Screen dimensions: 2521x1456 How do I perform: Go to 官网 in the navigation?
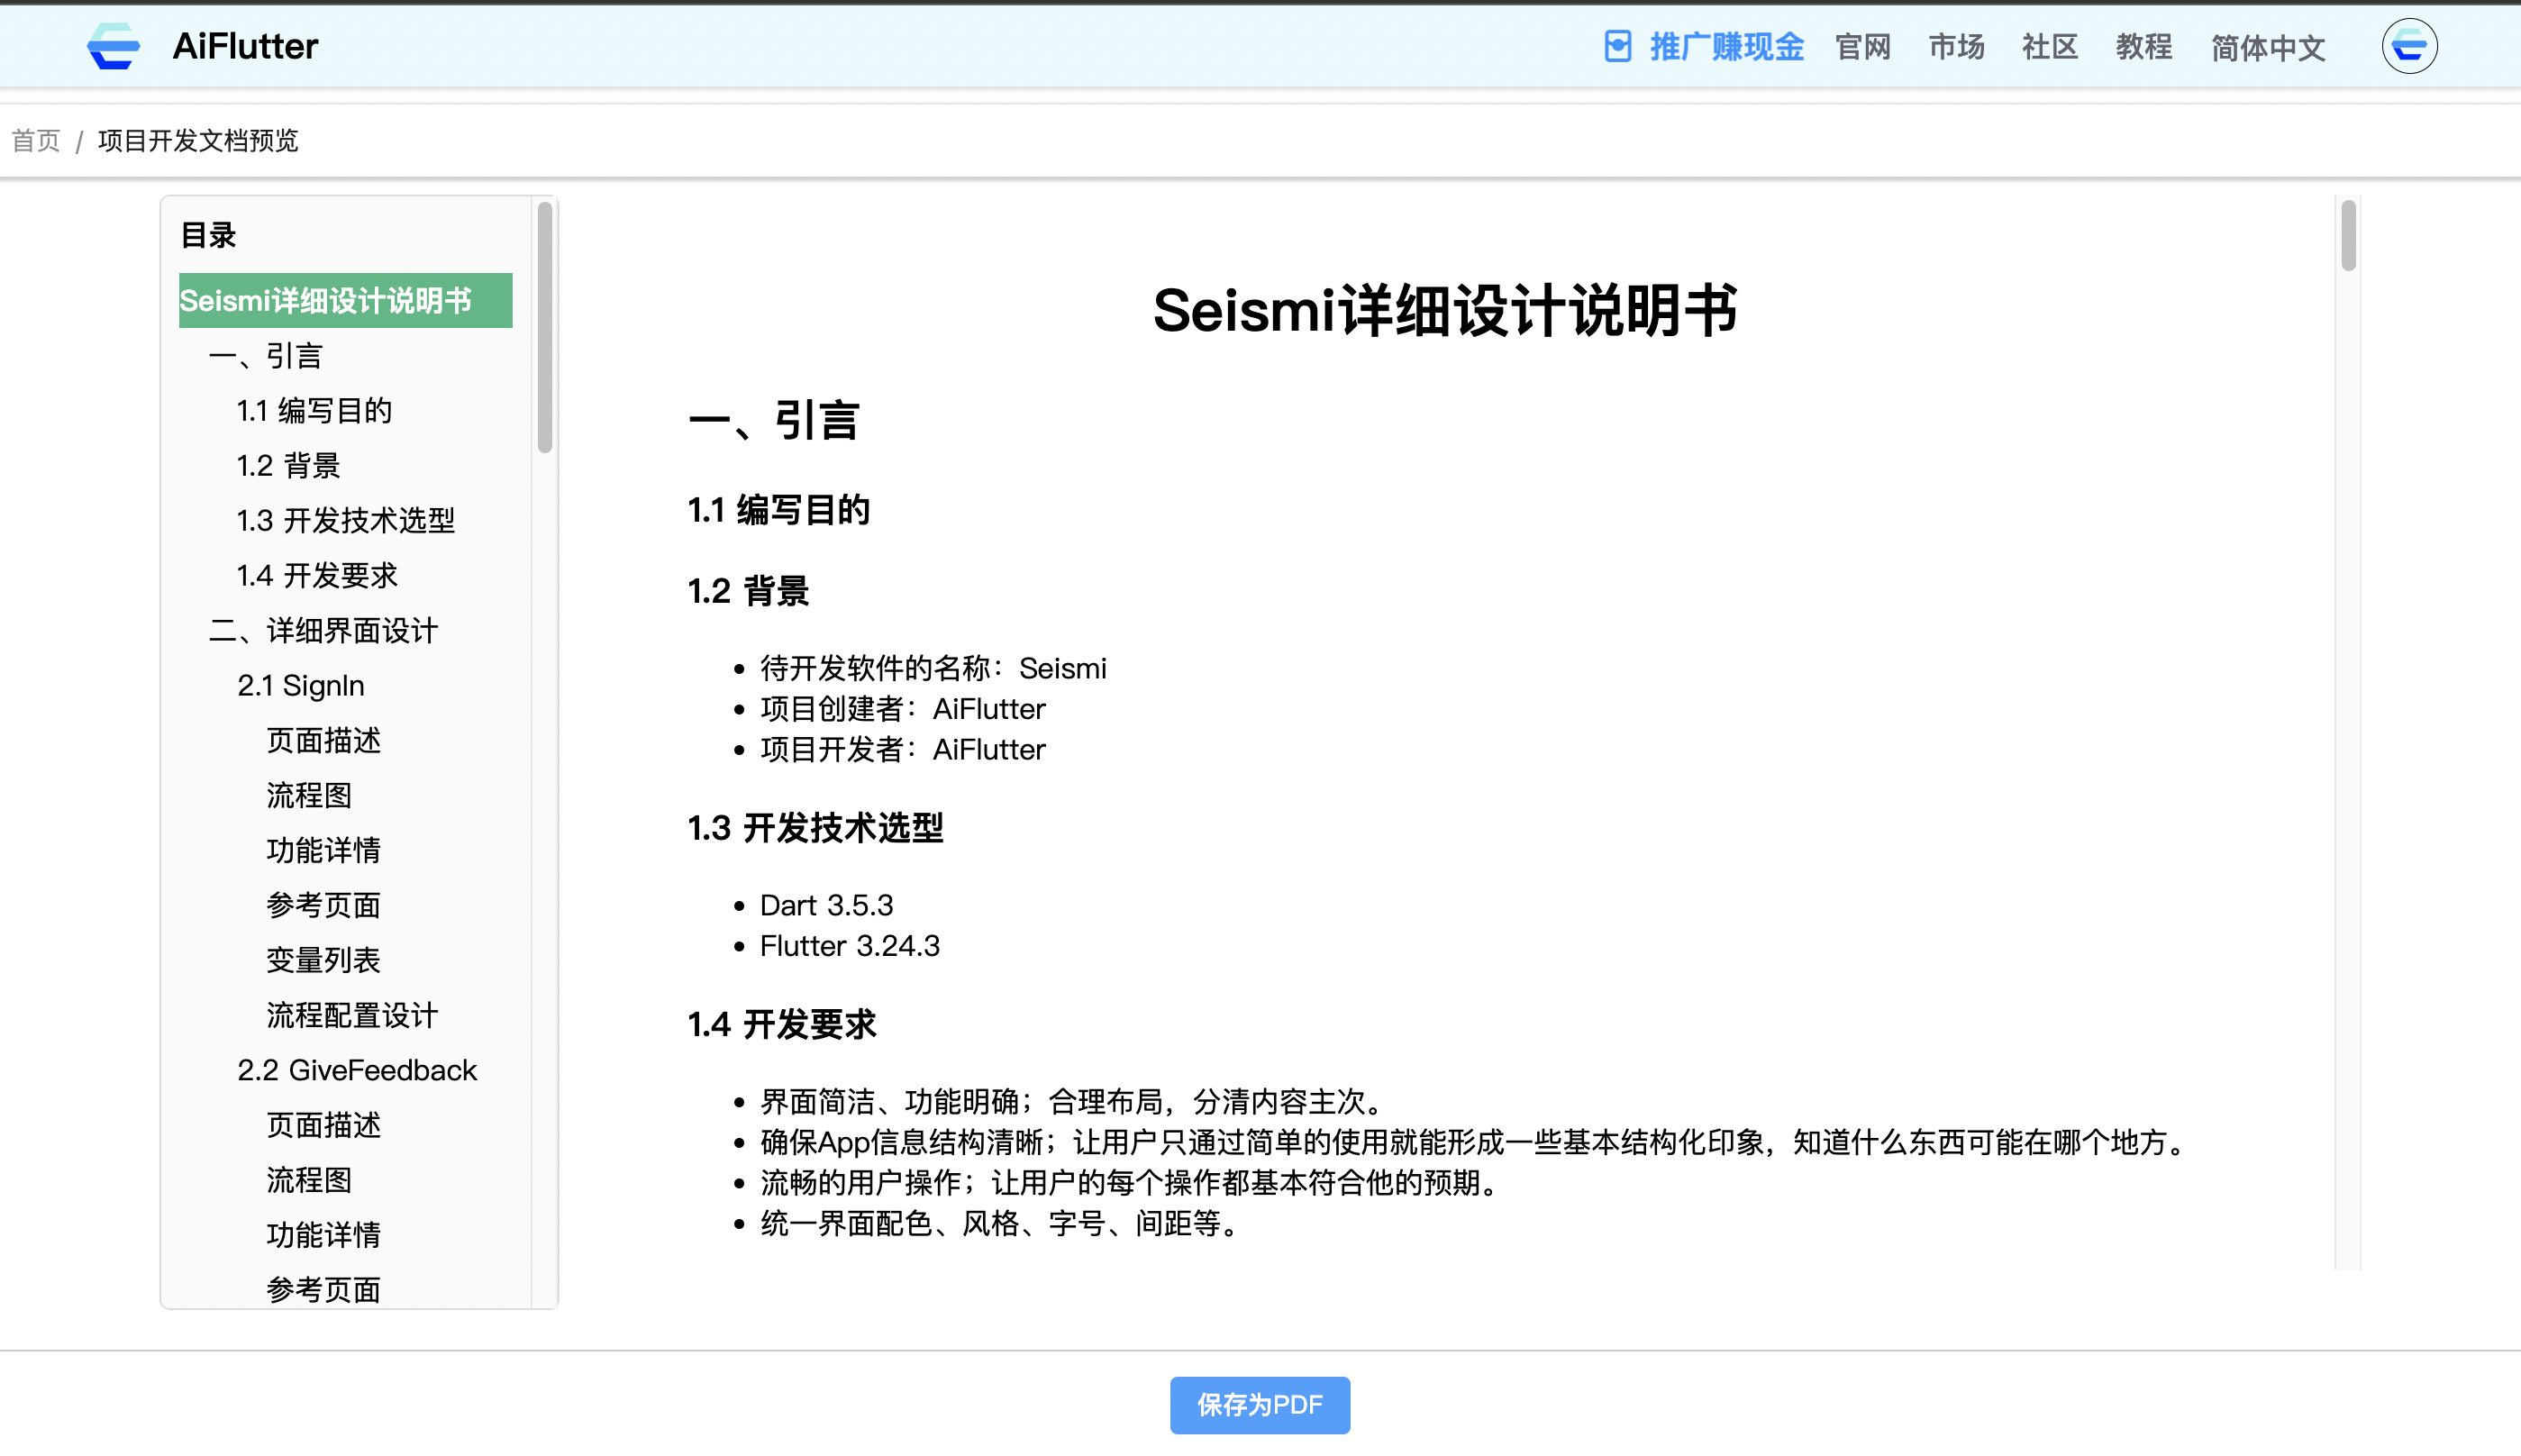pyautogui.click(x=1862, y=46)
